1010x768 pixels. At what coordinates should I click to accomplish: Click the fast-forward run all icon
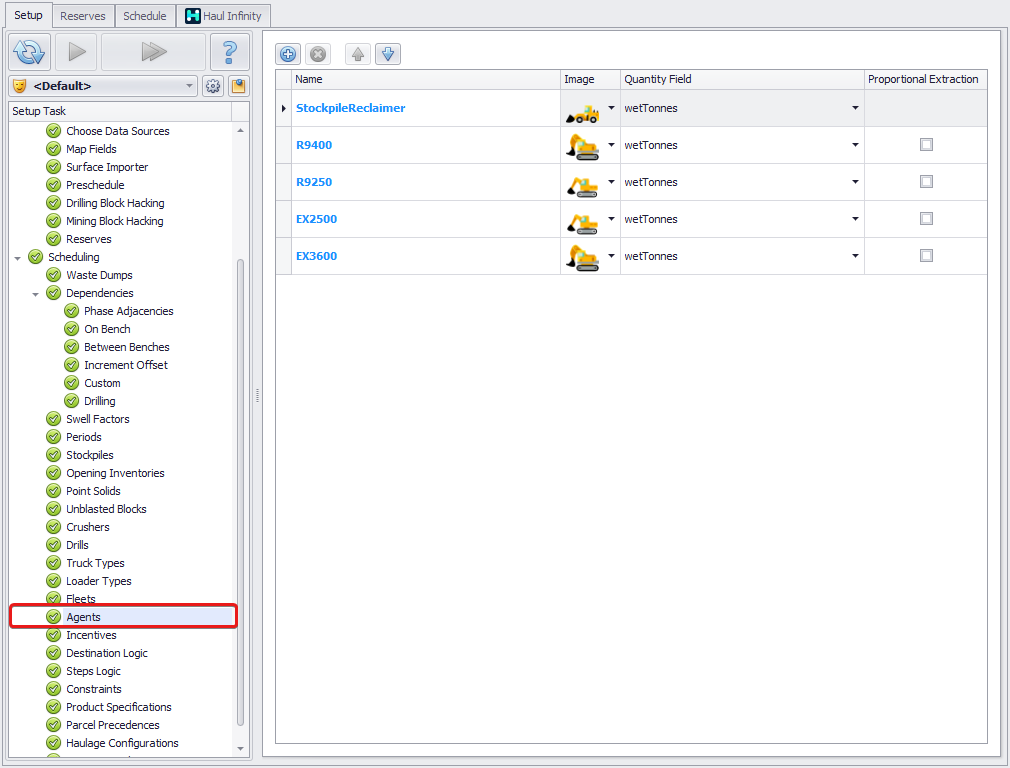pyautogui.click(x=153, y=52)
